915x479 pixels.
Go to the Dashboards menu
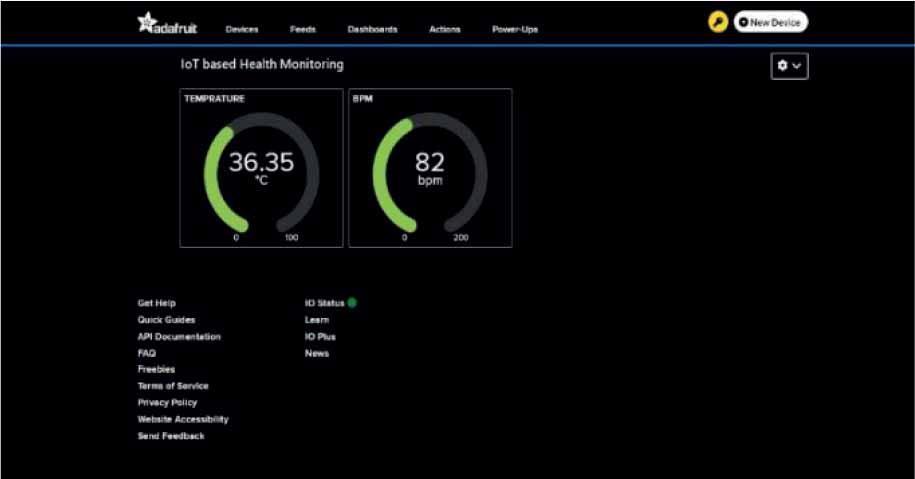(372, 30)
